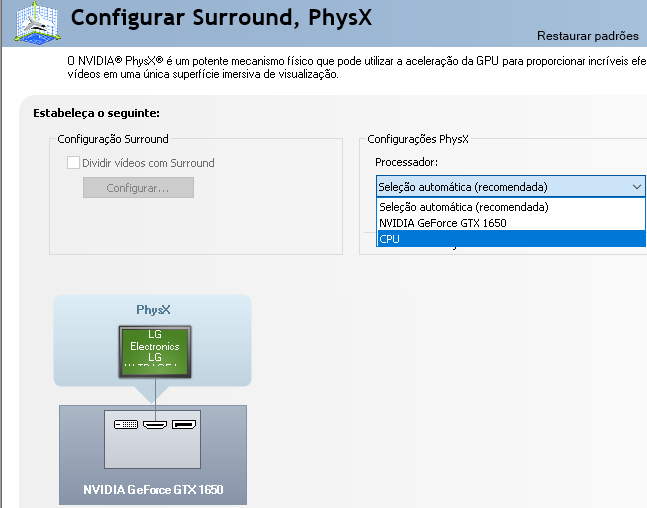
Task: Click the Configurações PhysX group label
Action: [x=418, y=139]
